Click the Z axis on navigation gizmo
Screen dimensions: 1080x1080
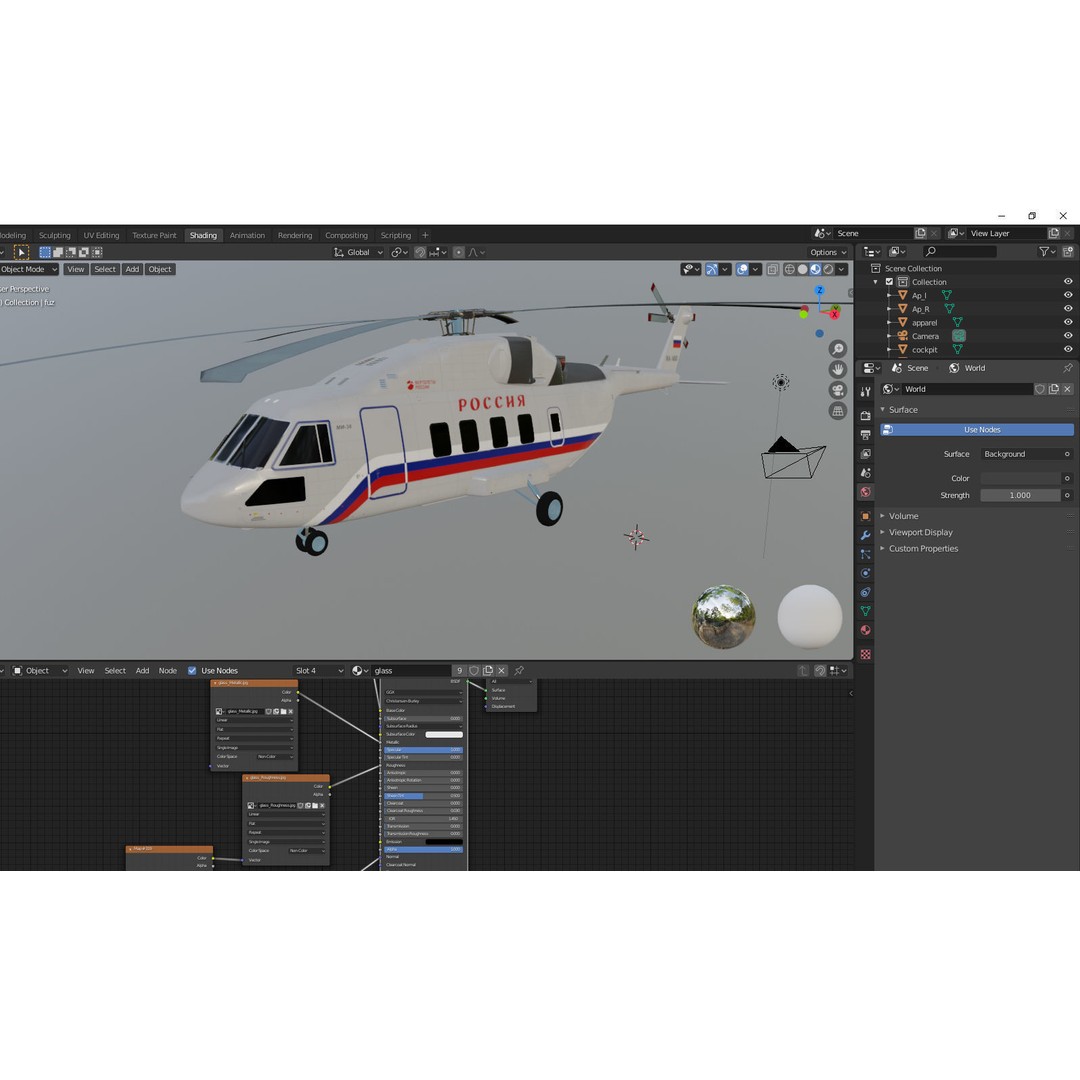(x=819, y=291)
